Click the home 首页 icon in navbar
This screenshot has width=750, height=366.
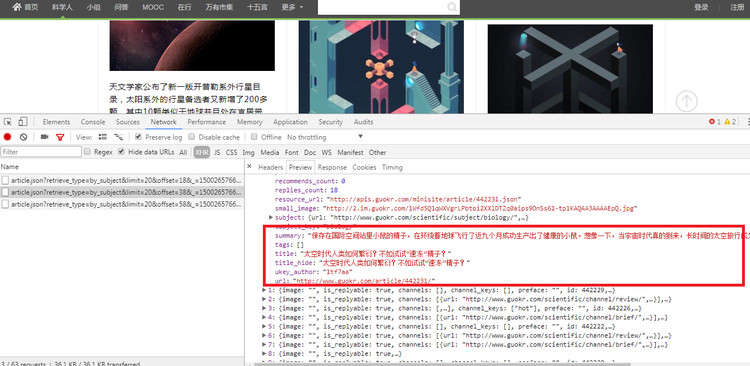point(17,7)
